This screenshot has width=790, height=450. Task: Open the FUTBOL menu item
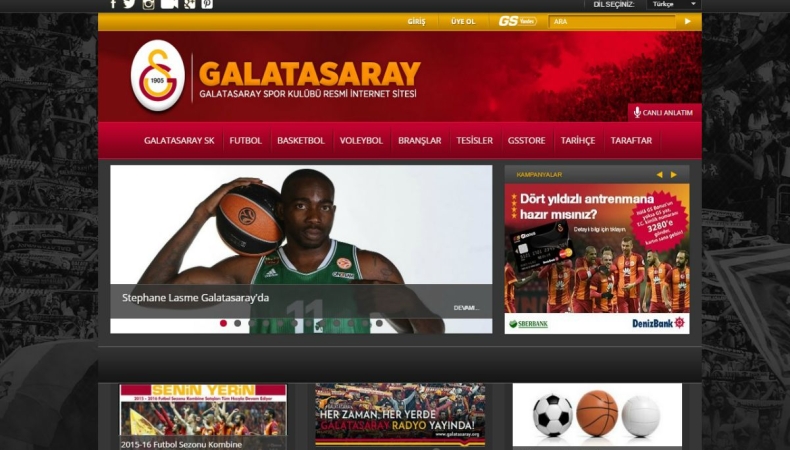click(x=245, y=141)
